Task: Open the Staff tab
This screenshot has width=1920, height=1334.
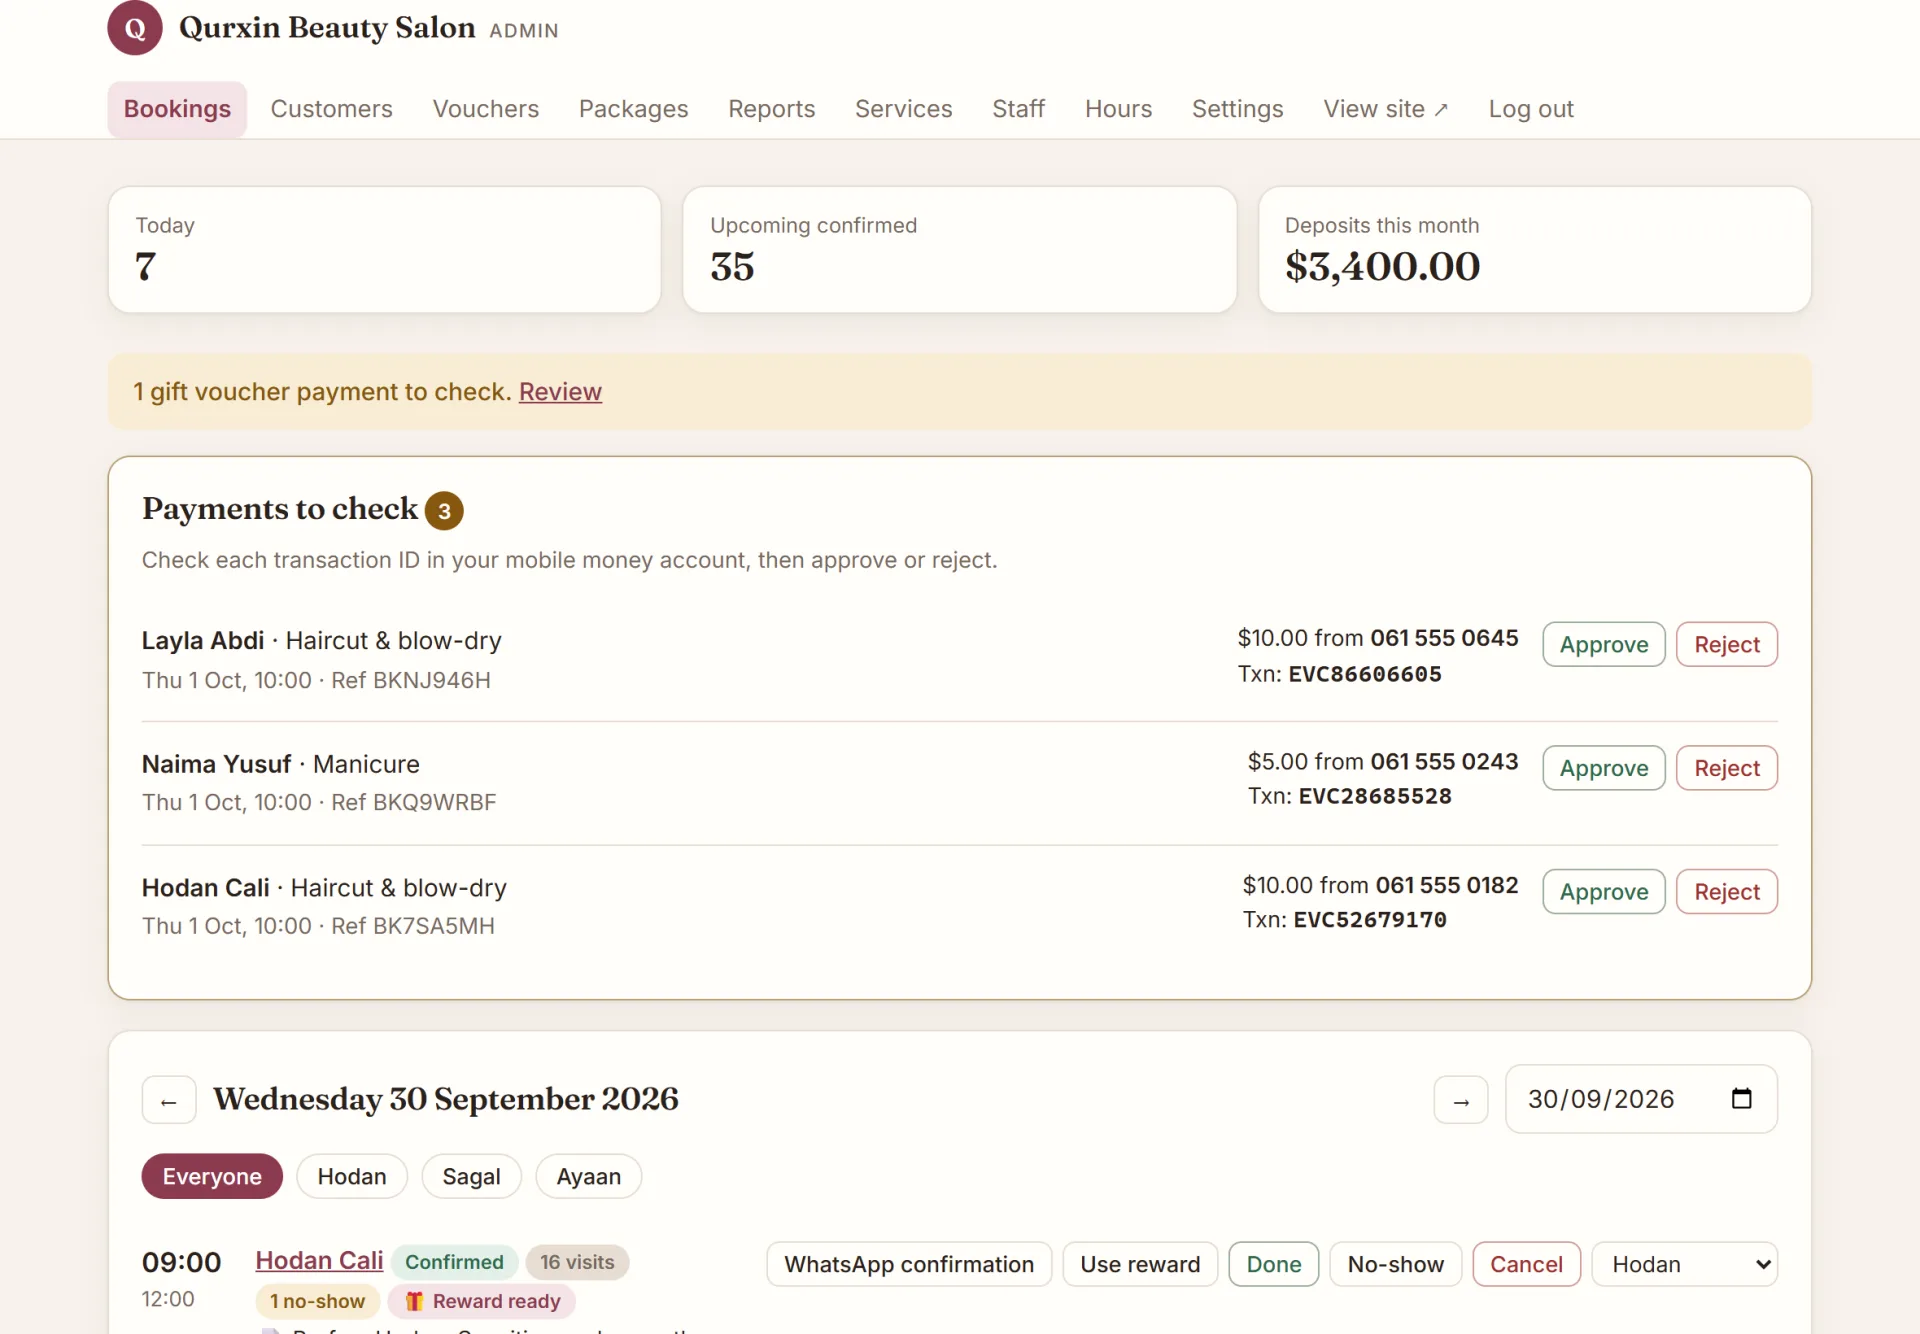Action: (x=1018, y=109)
